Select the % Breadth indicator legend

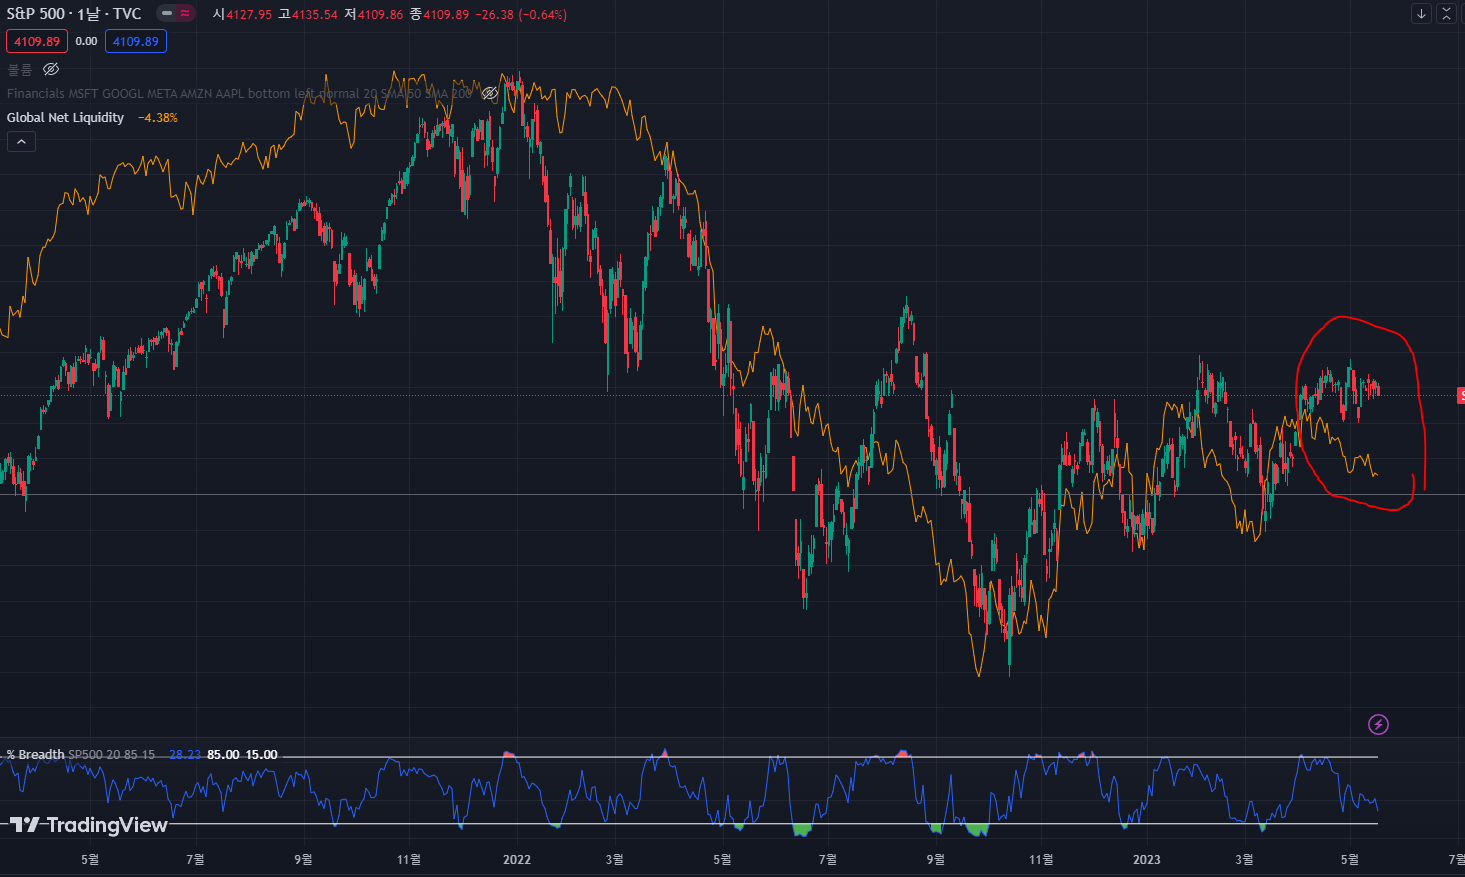coord(35,755)
